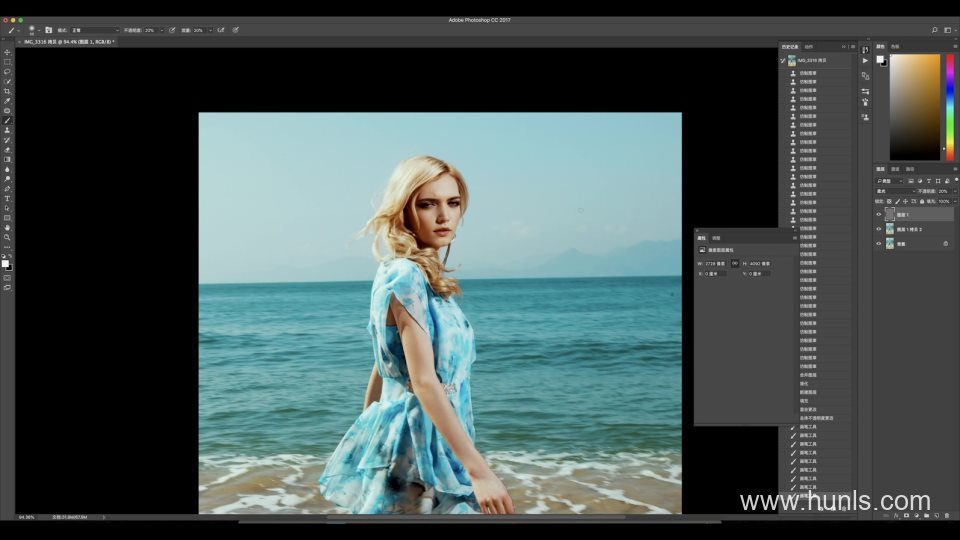Select the Eyedropper tool

[x=7, y=101]
